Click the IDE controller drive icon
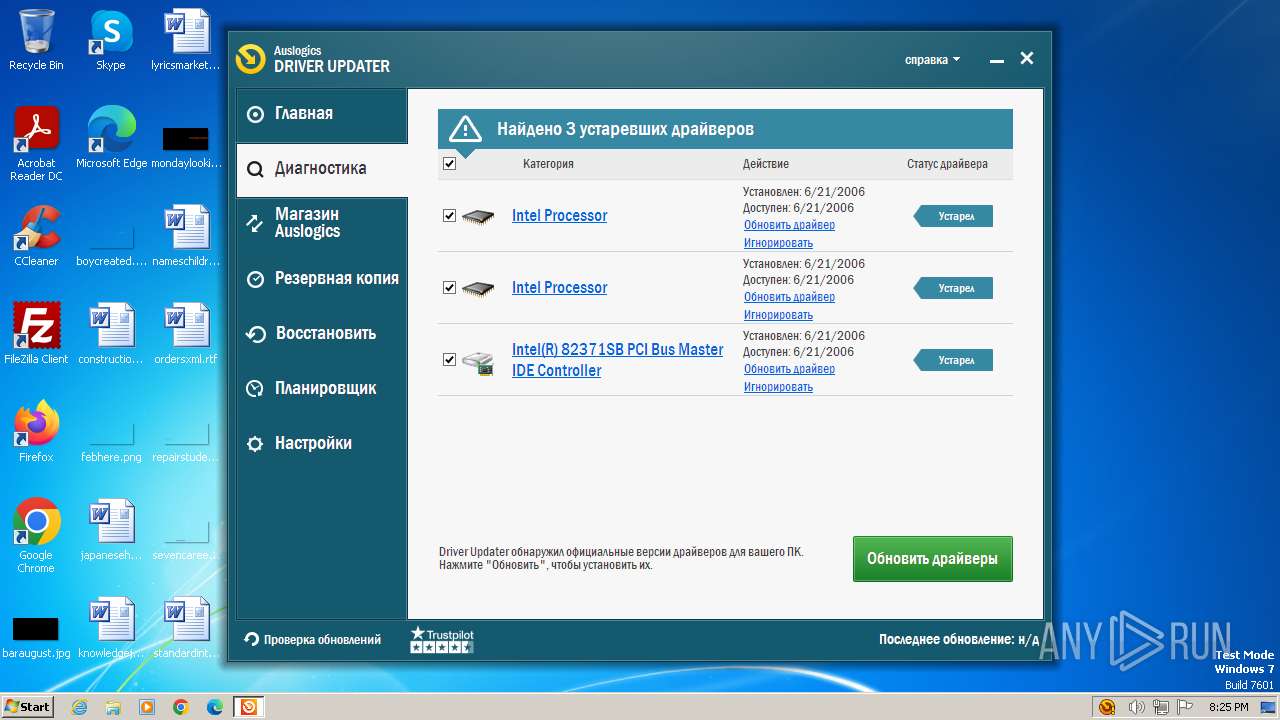The height and width of the screenshot is (720, 1280). click(x=478, y=363)
